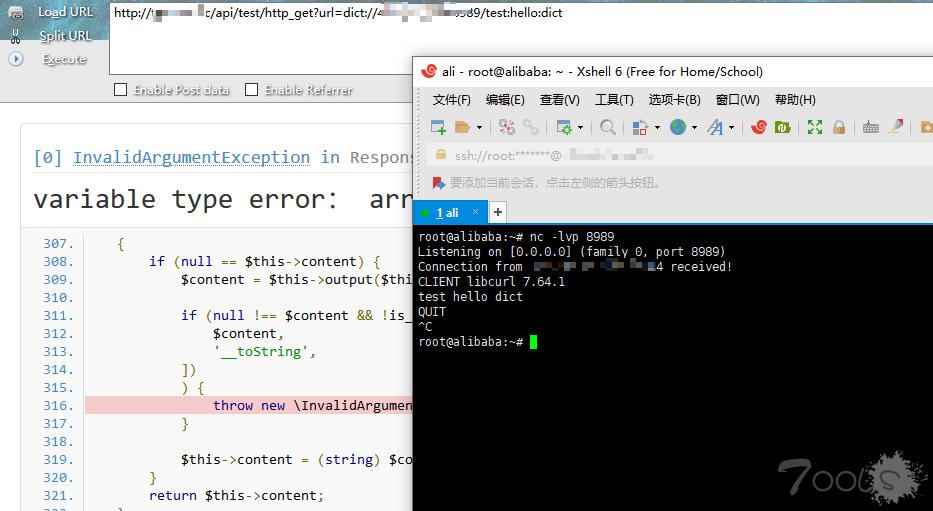933x511 pixels.
Task: Launch the green Xftp icon
Action: pyautogui.click(x=782, y=127)
